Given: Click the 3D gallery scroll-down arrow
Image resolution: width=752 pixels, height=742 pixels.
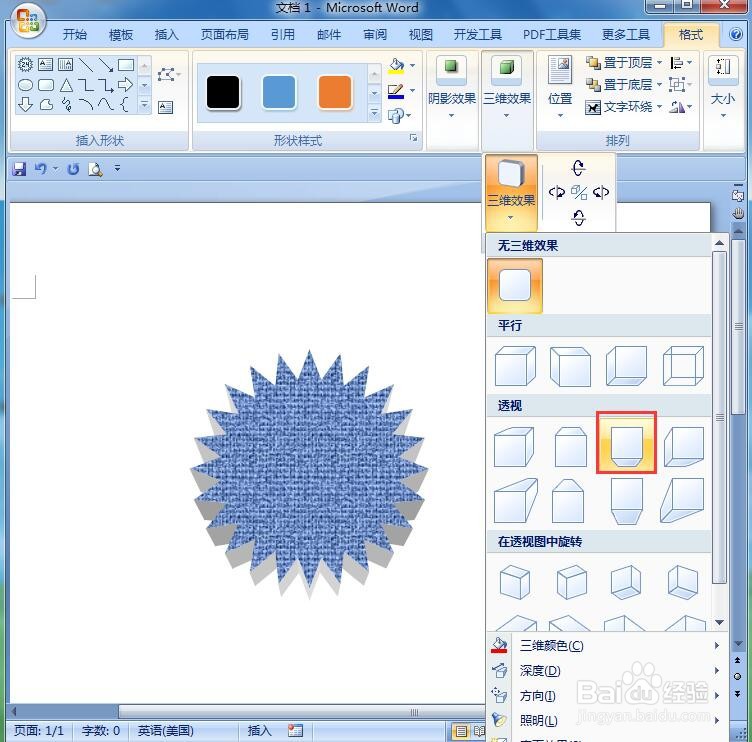Looking at the screenshot, I should [719, 622].
